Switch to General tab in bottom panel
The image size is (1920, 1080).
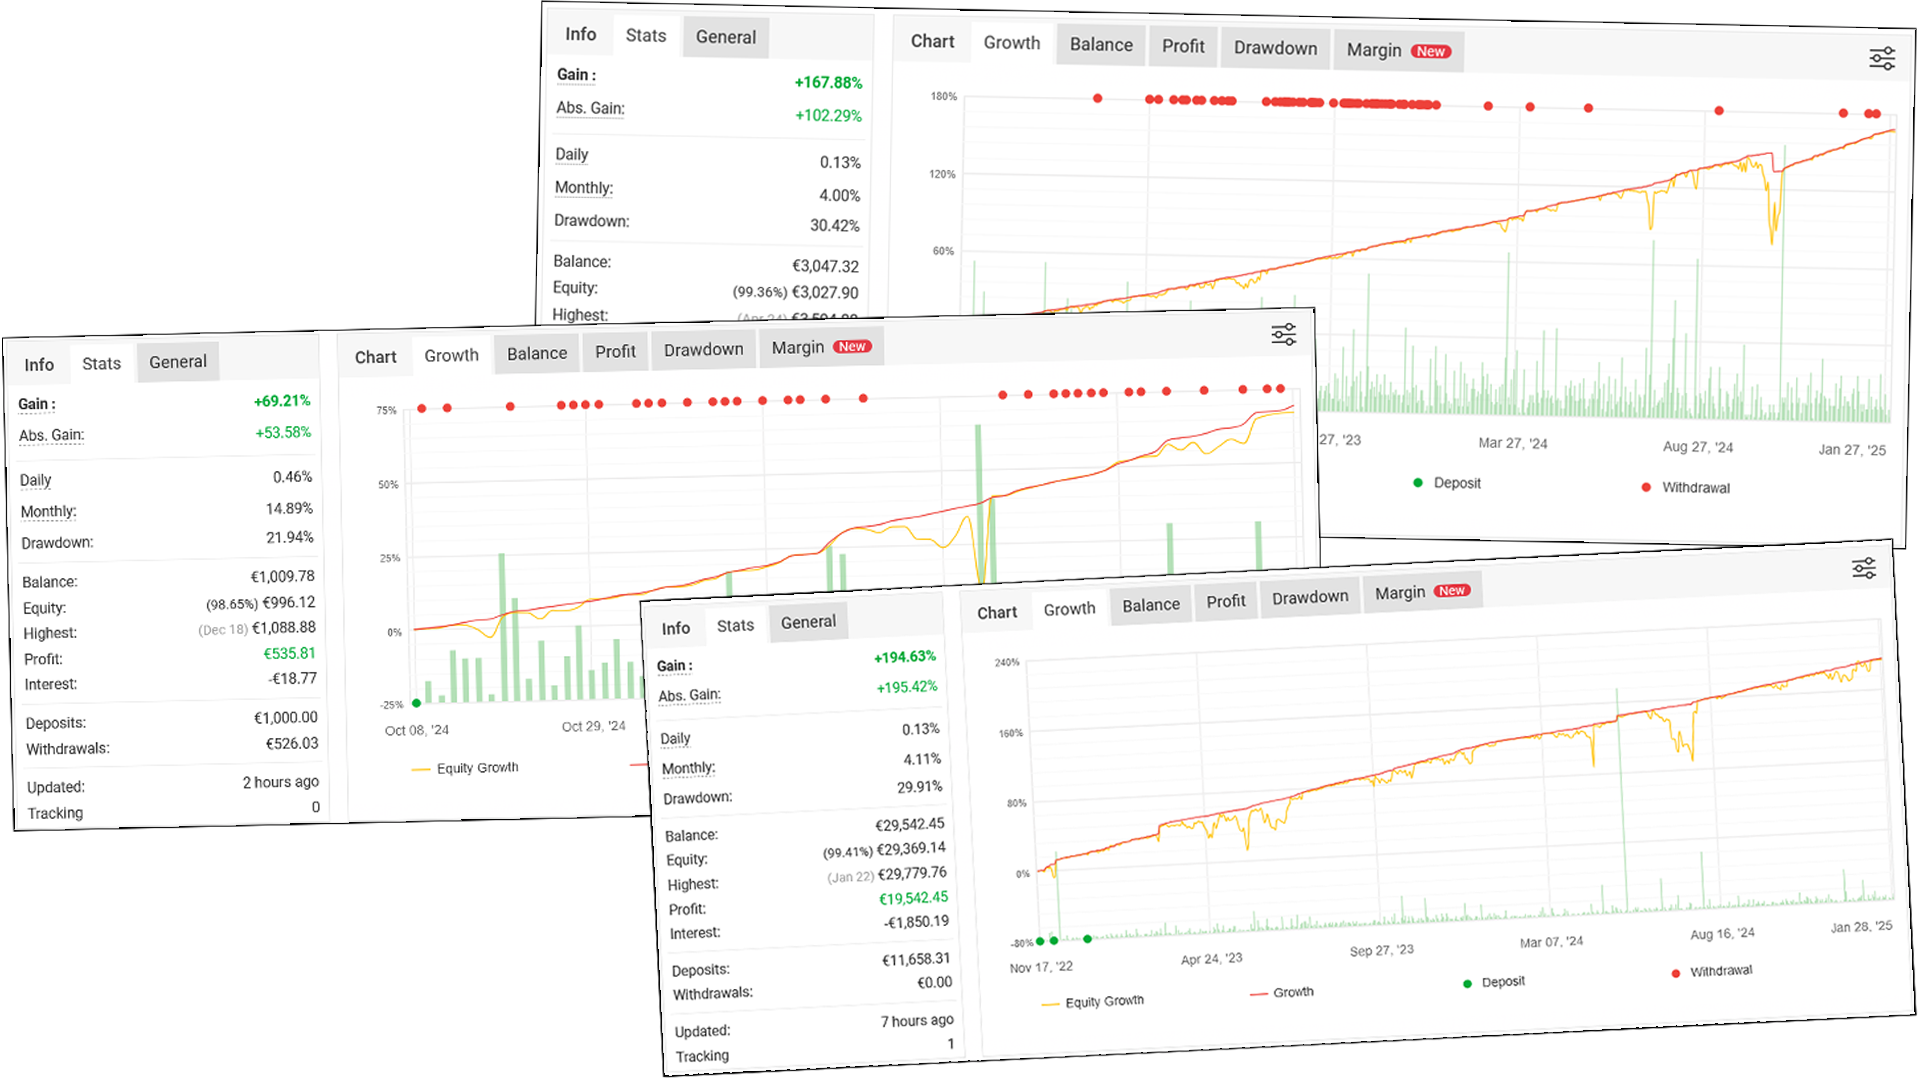pyautogui.click(x=808, y=623)
